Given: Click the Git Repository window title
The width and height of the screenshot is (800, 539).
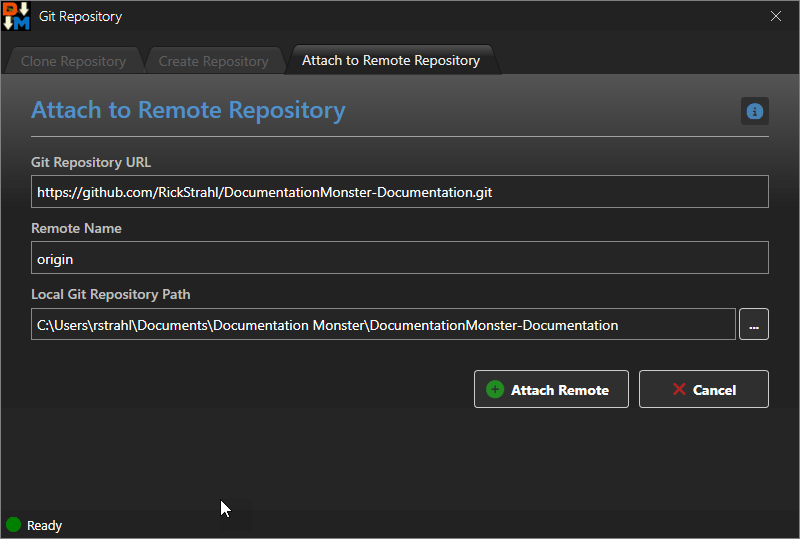Looking at the screenshot, I should [x=81, y=16].
